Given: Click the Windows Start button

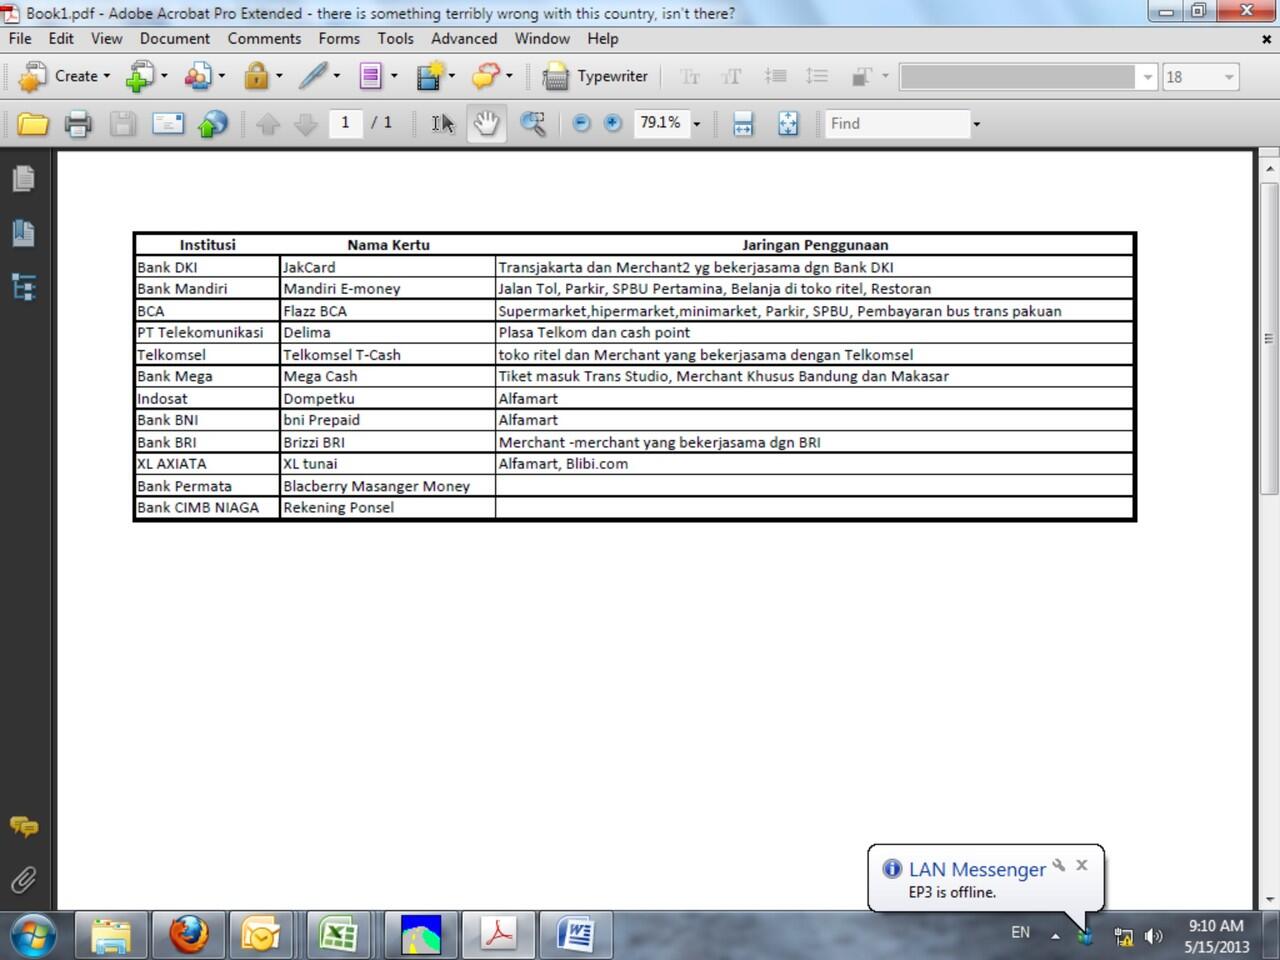Looking at the screenshot, I should (33, 936).
